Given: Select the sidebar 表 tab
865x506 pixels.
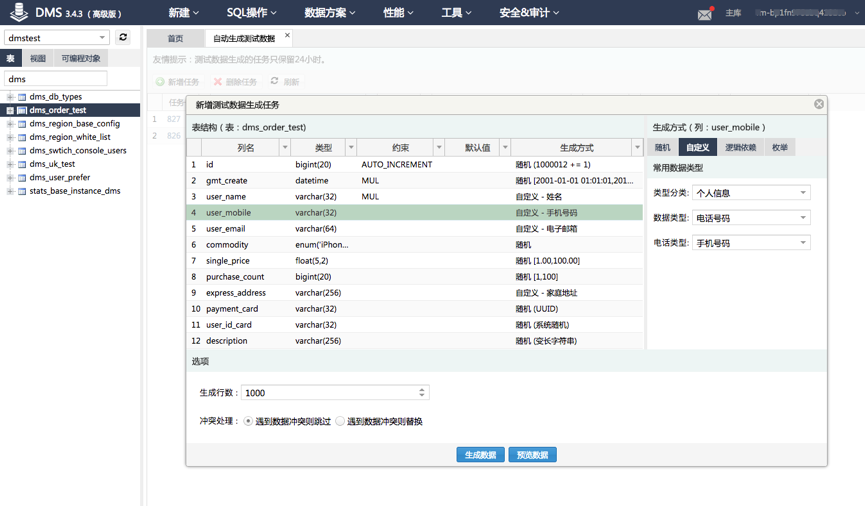Looking at the screenshot, I should tap(10, 58).
